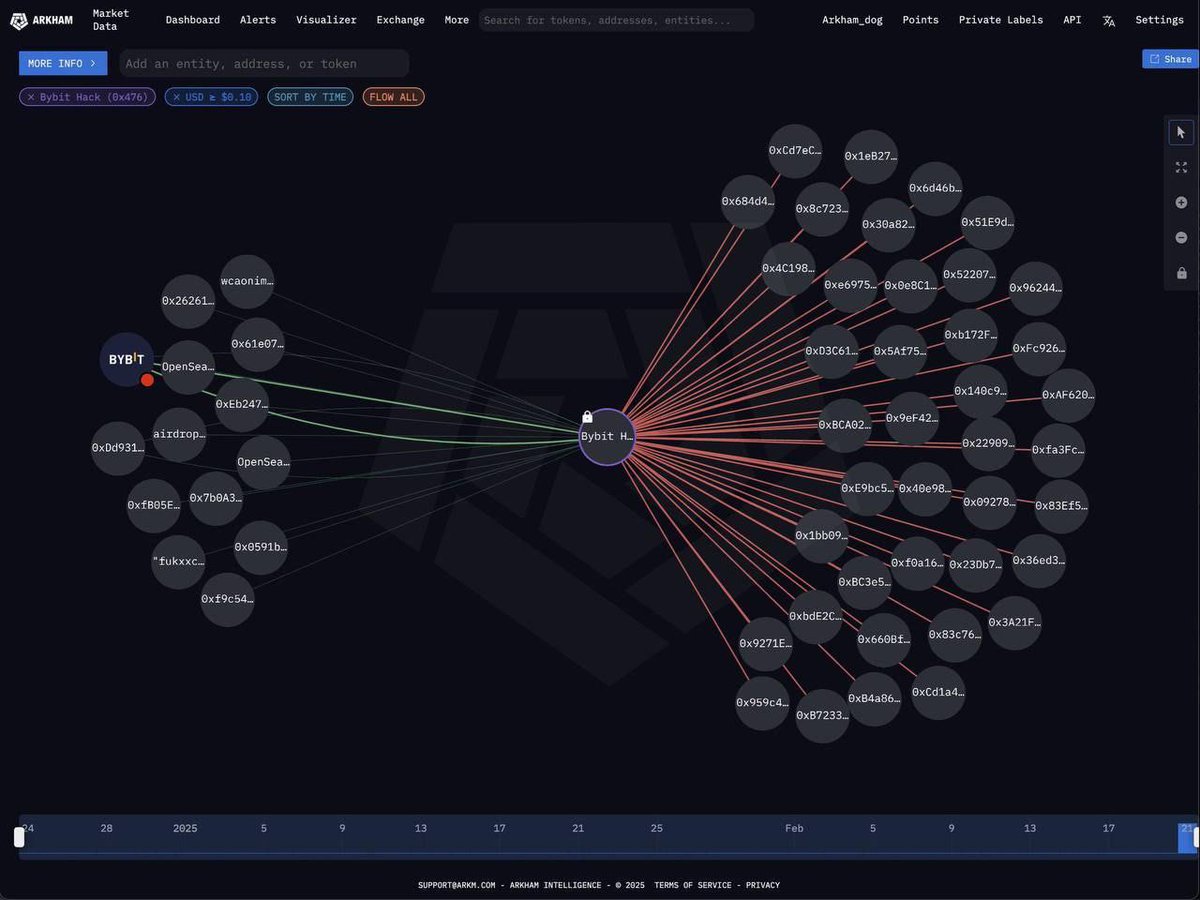Open the More menu
Image resolution: width=1200 pixels, height=900 pixels.
[x=456, y=19]
